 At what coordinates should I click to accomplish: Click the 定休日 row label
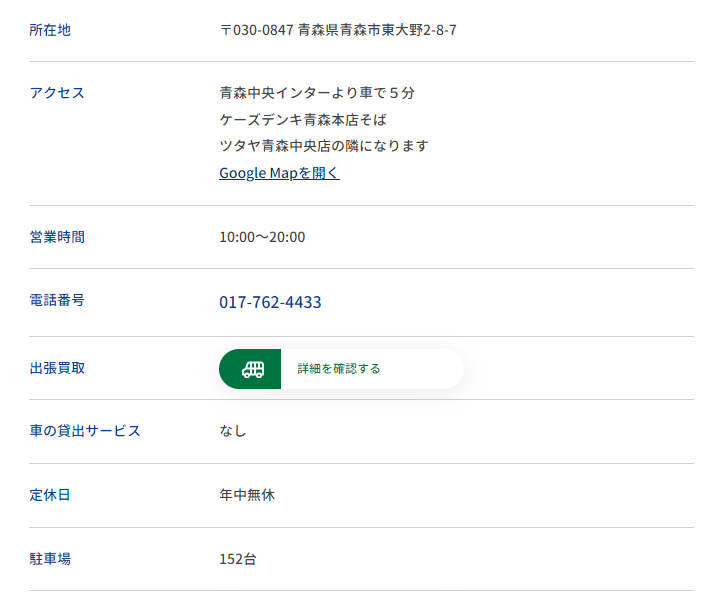pos(50,495)
